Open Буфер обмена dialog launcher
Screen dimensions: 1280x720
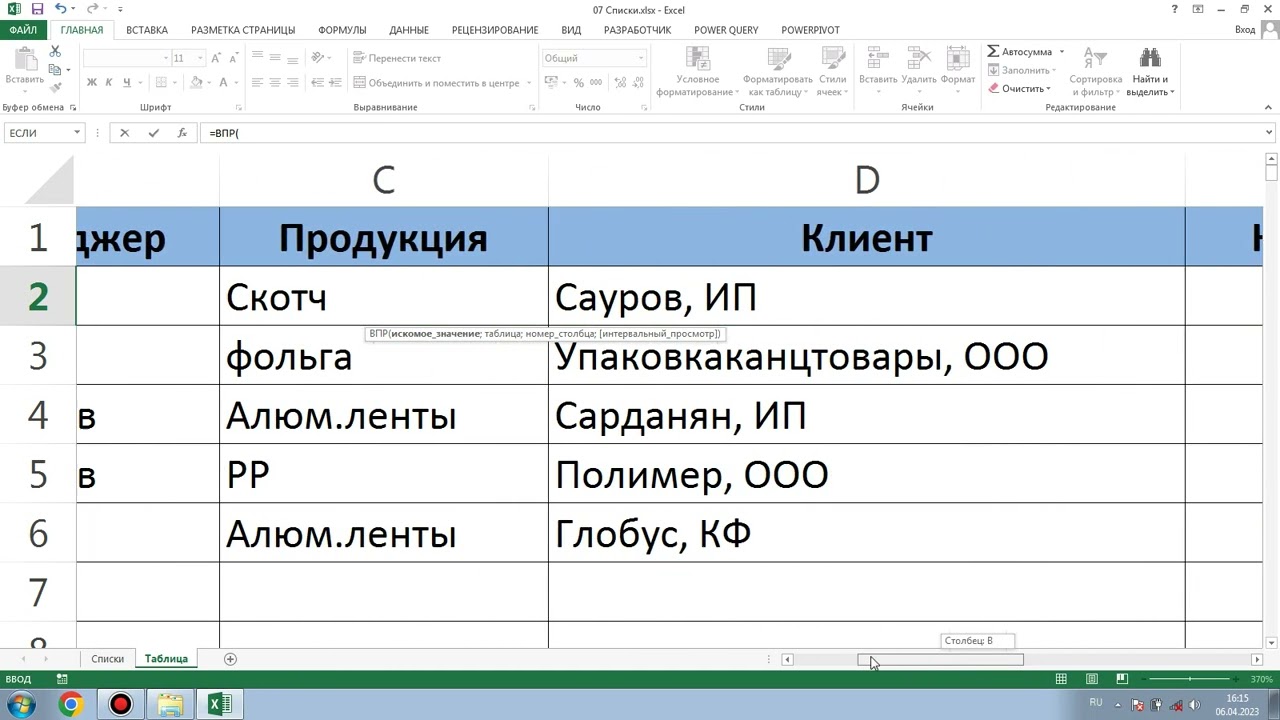click(x=73, y=107)
